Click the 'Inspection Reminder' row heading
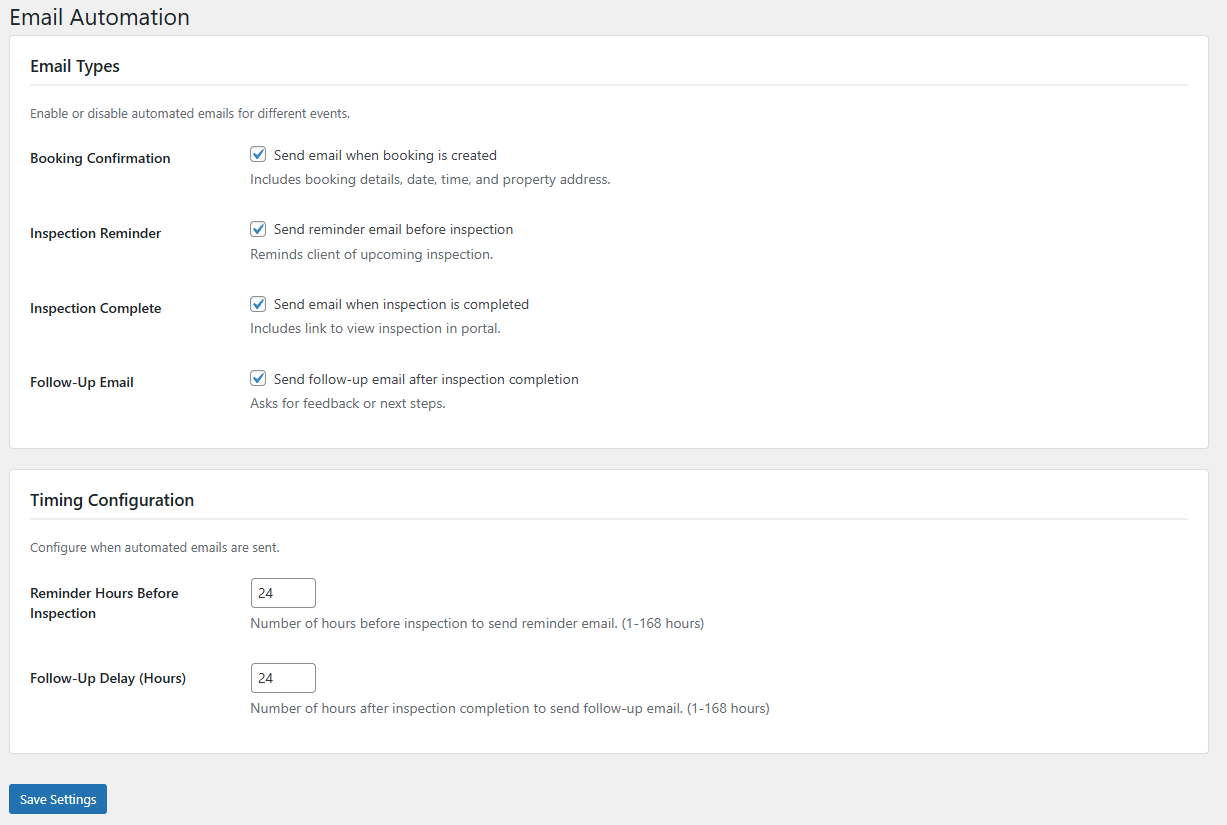This screenshot has width=1227, height=825. point(95,233)
